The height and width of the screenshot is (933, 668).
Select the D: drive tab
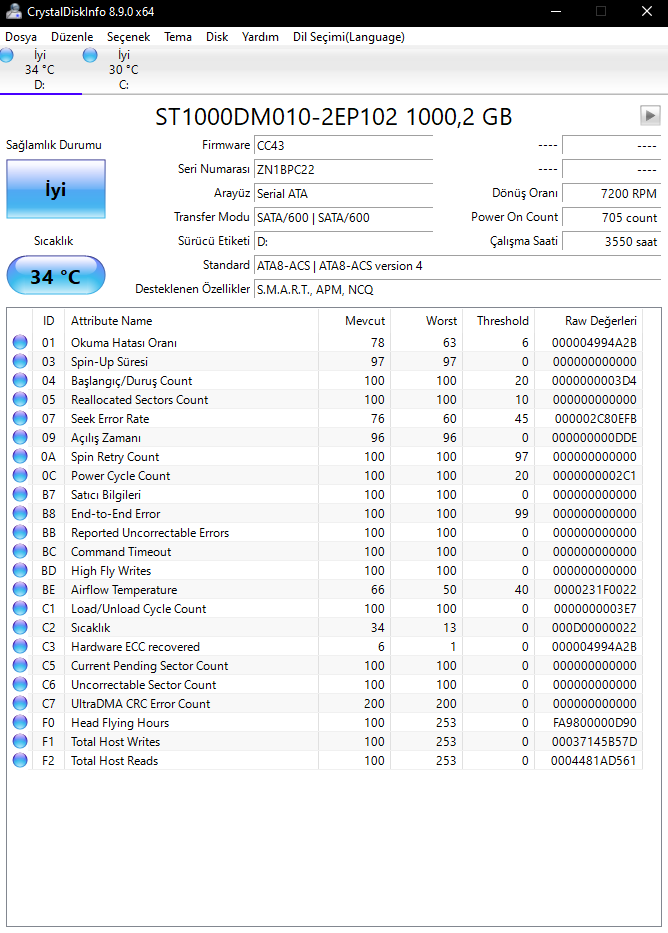pos(39,70)
